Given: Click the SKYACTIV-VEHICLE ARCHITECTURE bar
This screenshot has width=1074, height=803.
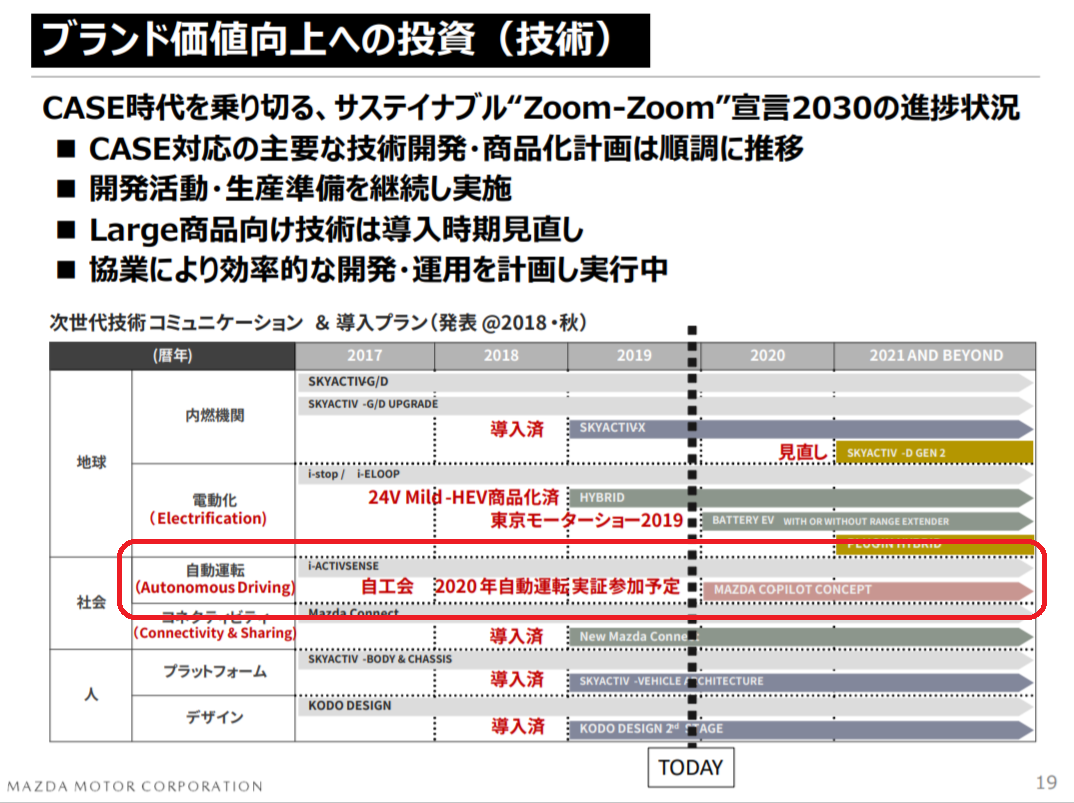Looking at the screenshot, I should pyautogui.click(x=801, y=682).
